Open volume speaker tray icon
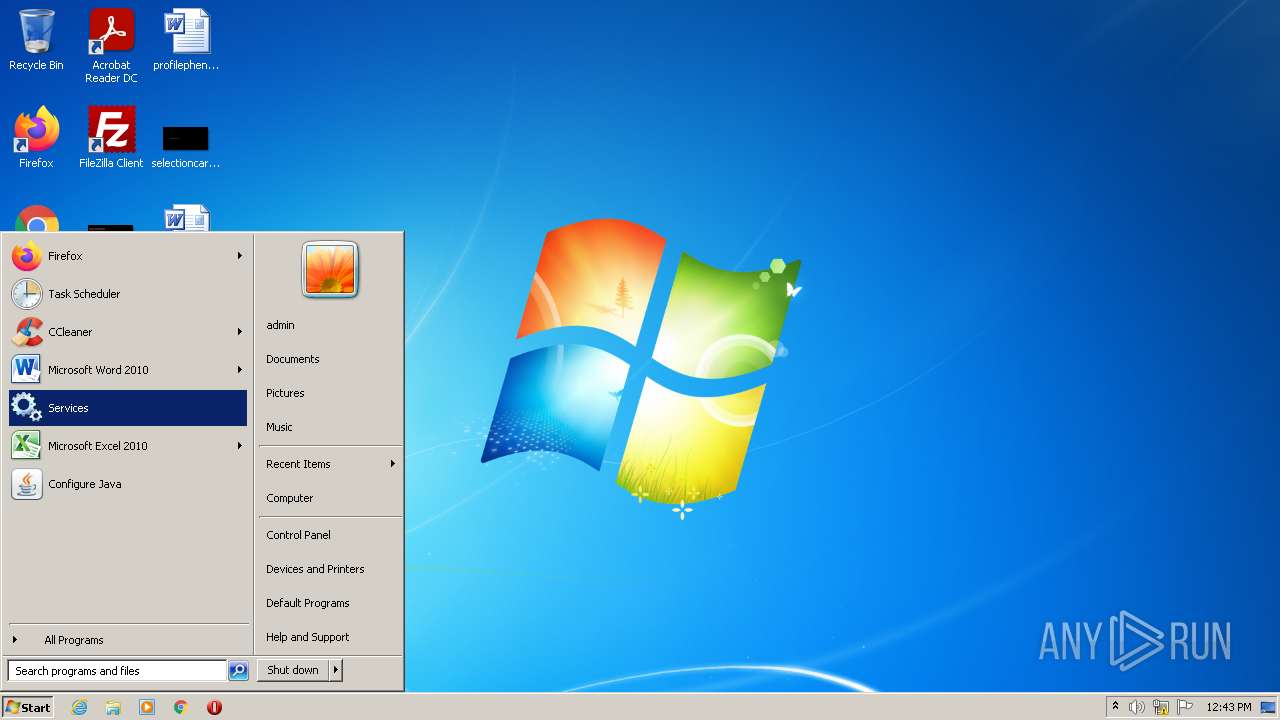The width and height of the screenshot is (1280, 720). [x=1137, y=707]
